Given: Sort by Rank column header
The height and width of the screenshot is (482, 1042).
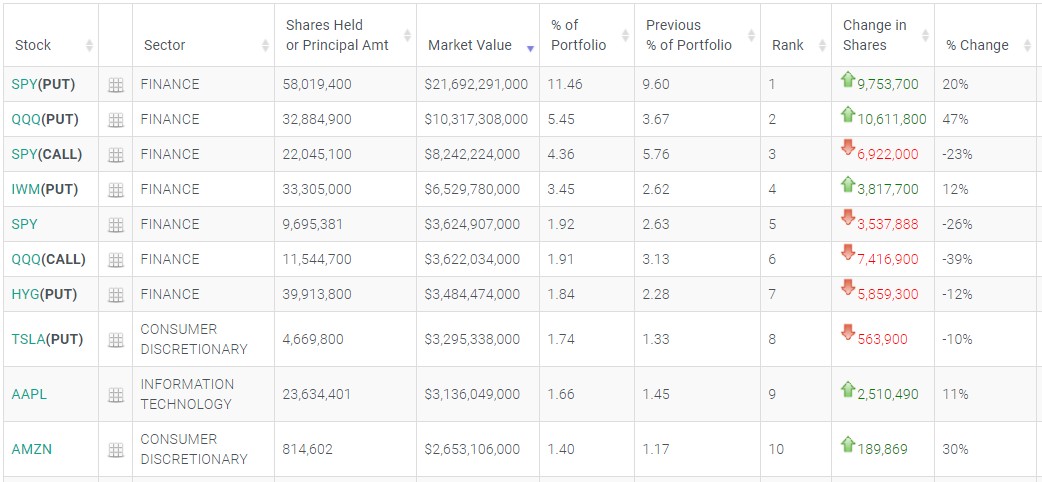Looking at the screenshot, I should (787, 45).
